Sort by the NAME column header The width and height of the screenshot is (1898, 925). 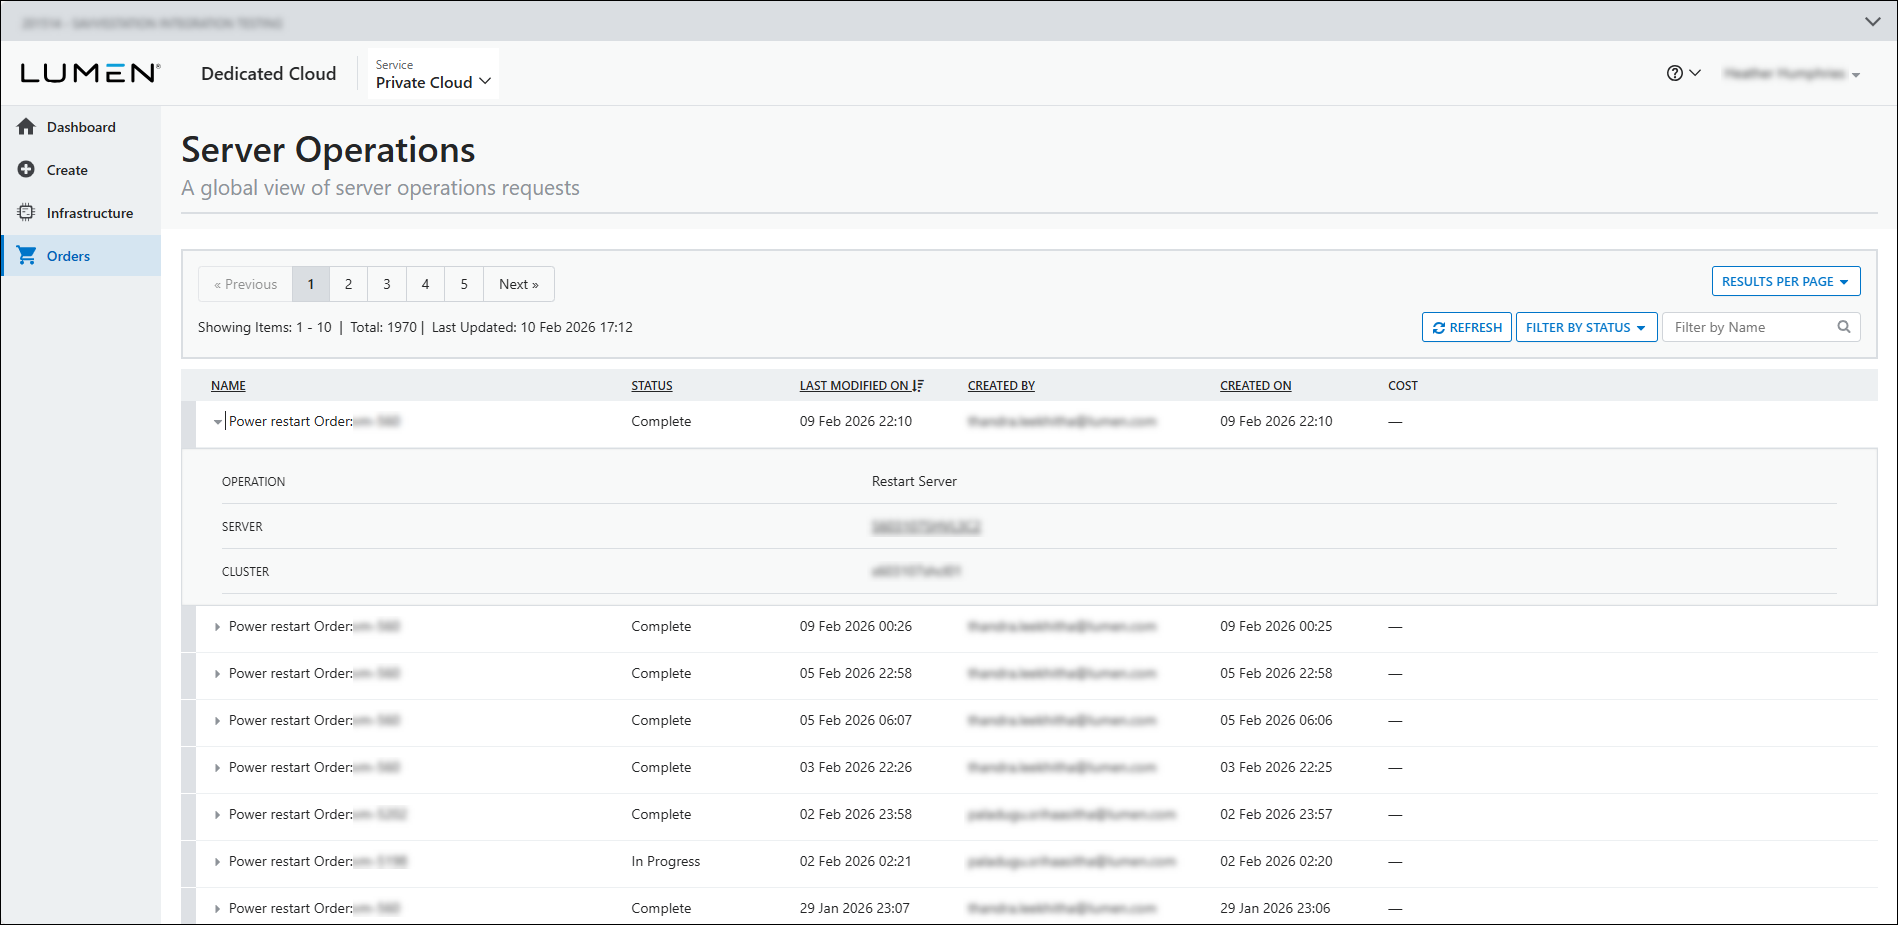tap(228, 386)
